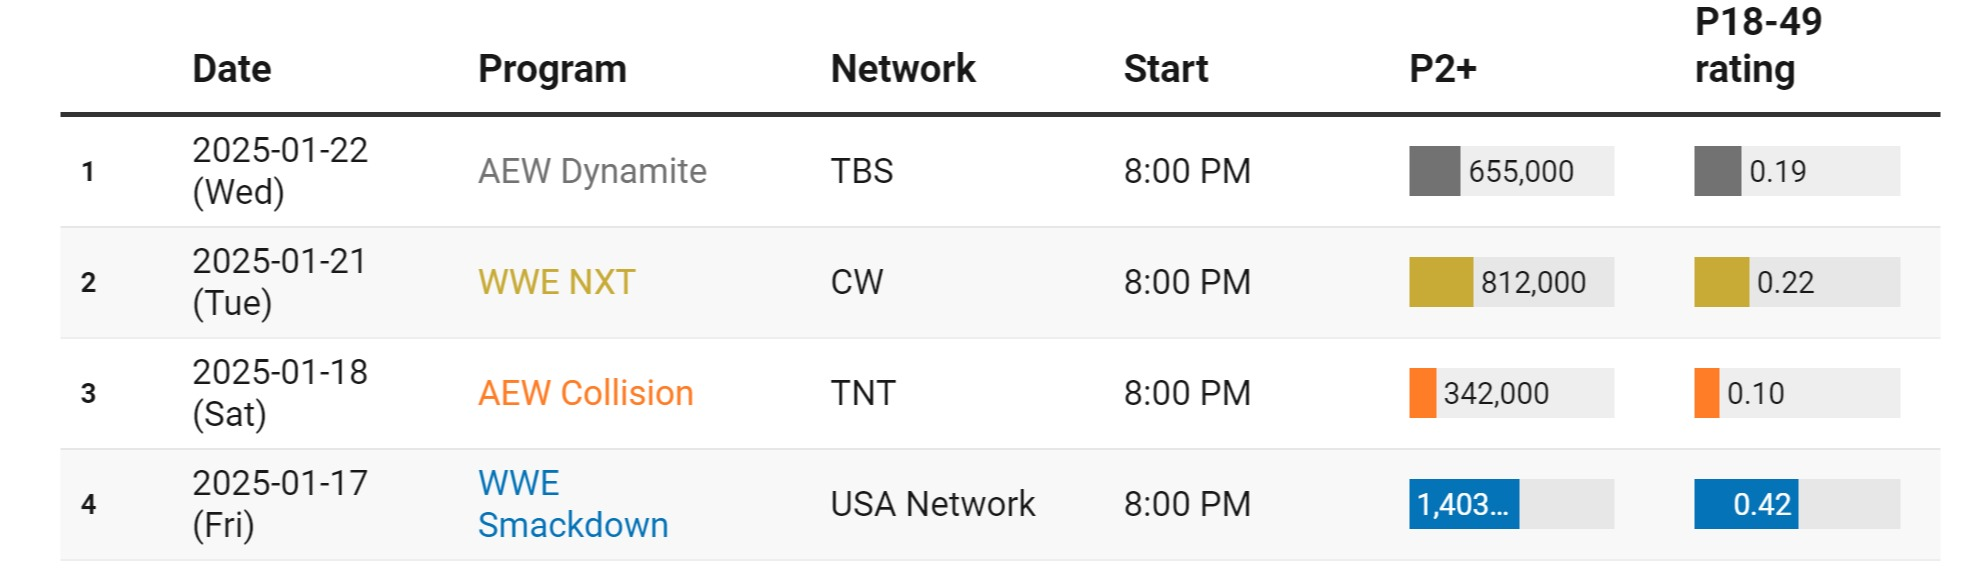Click the 0.22 rating bar
The image size is (1970, 577).
coord(1721,282)
